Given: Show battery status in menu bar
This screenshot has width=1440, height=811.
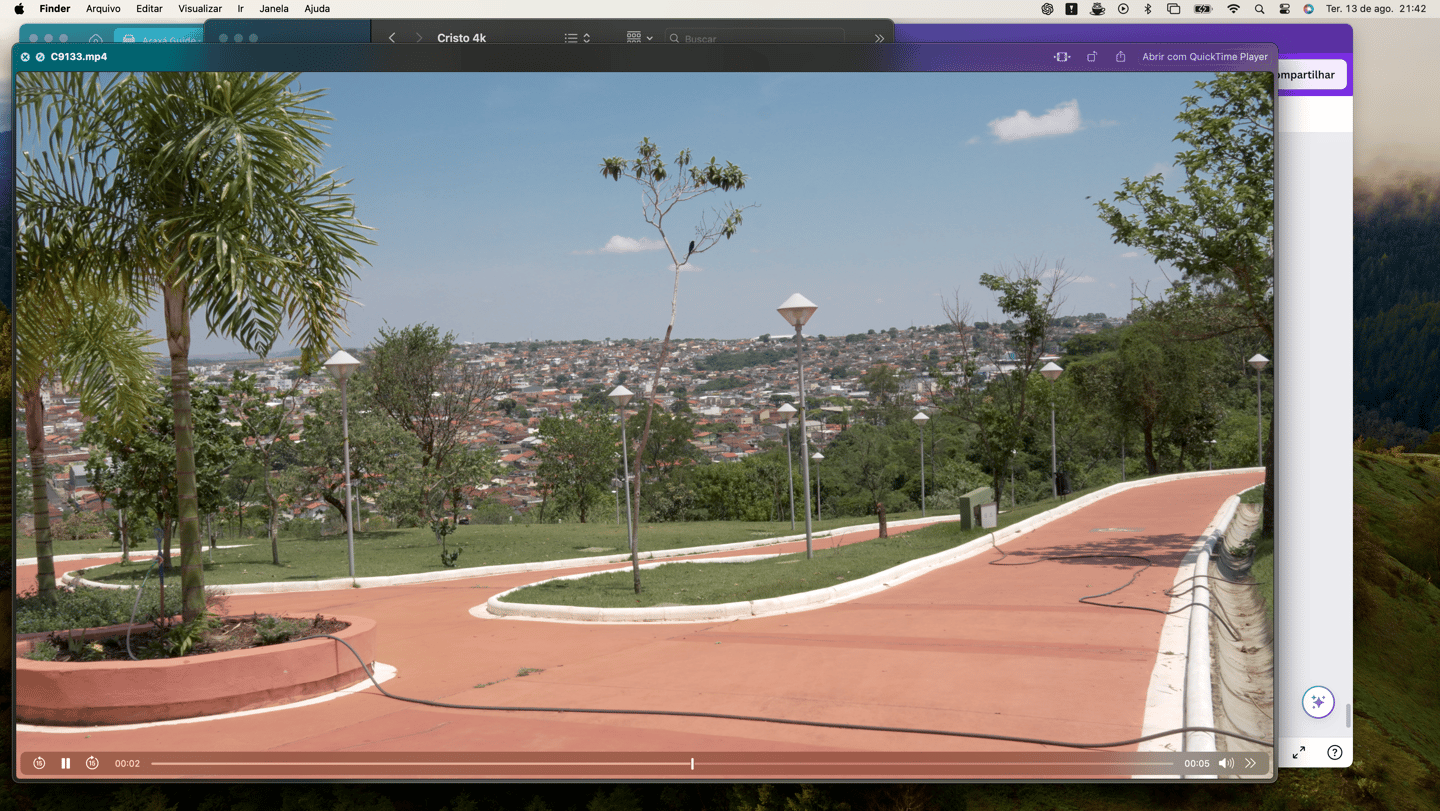Looking at the screenshot, I should [x=1203, y=9].
